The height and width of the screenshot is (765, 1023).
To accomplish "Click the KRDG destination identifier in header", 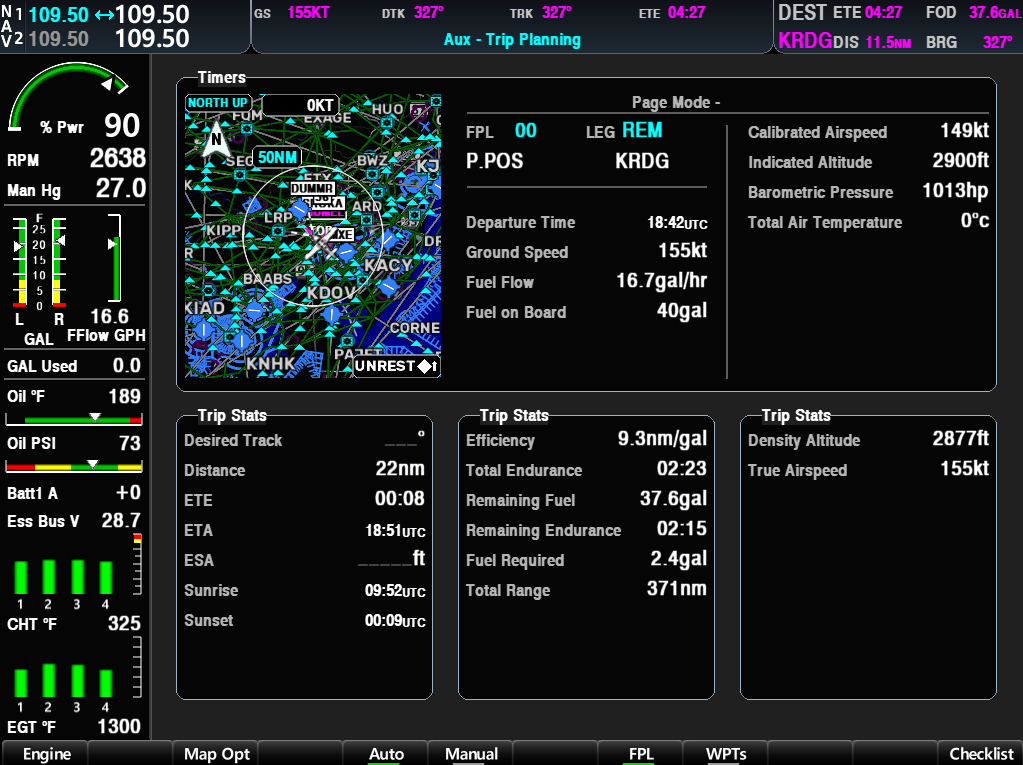I will pos(804,41).
